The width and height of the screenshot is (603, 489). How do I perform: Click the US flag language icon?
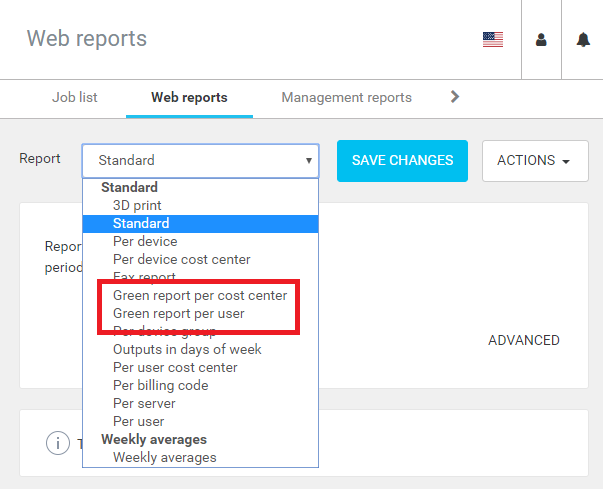(x=492, y=40)
